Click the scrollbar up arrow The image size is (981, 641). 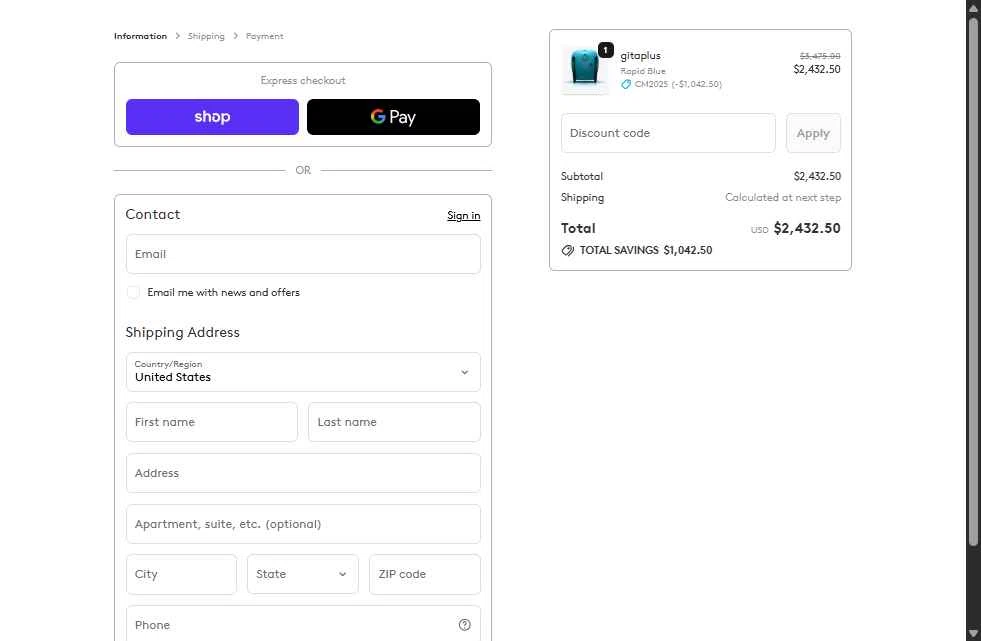click(973, 7)
